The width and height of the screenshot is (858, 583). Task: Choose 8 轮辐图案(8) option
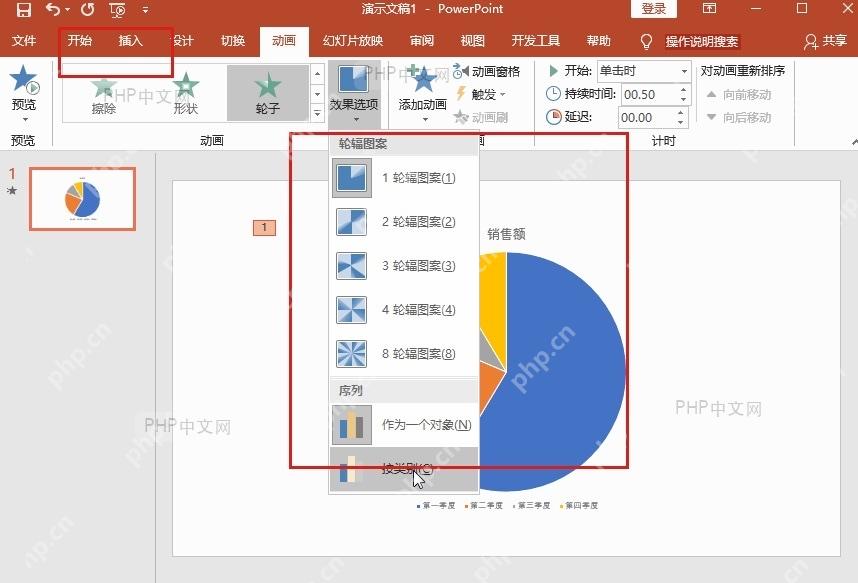tap(404, 354)
